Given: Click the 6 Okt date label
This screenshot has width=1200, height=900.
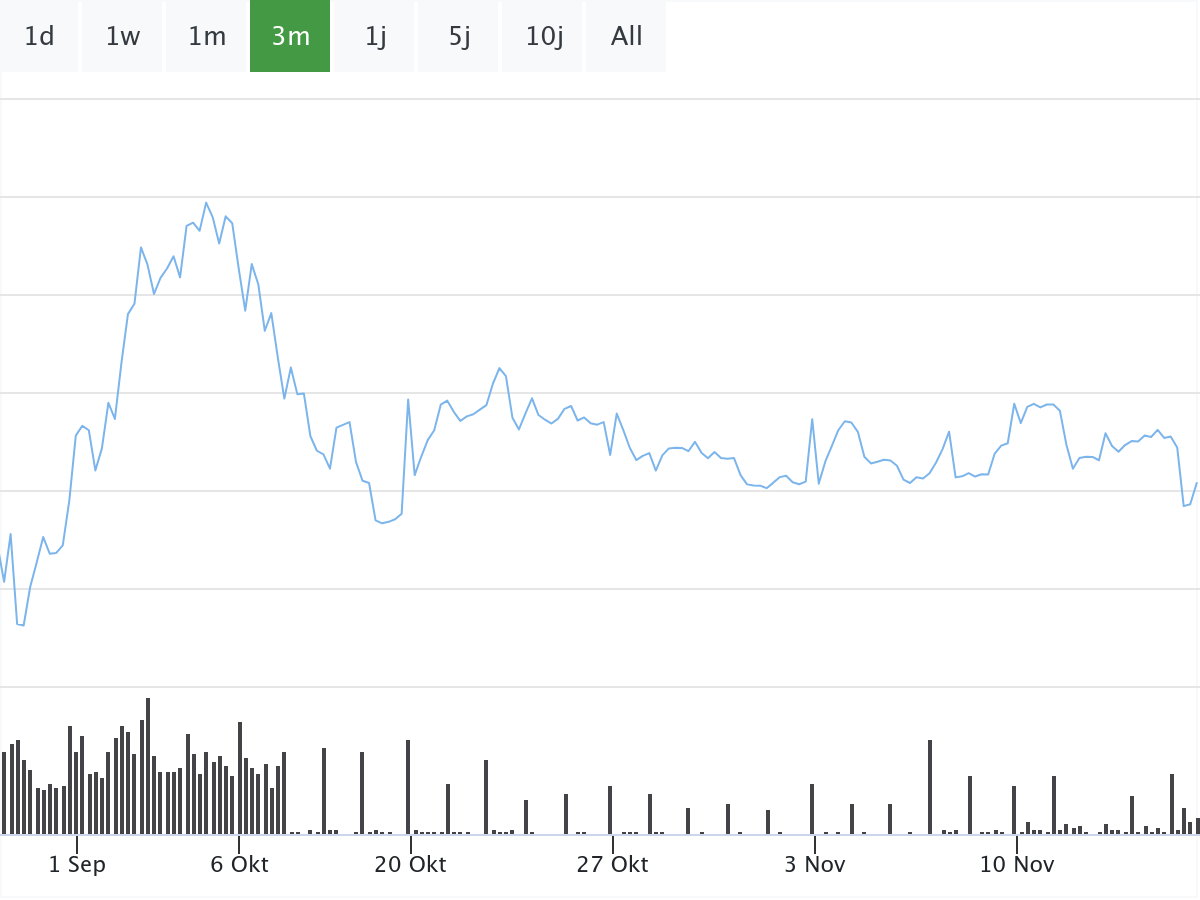Looking at the screenshot, I should (239, 864).
